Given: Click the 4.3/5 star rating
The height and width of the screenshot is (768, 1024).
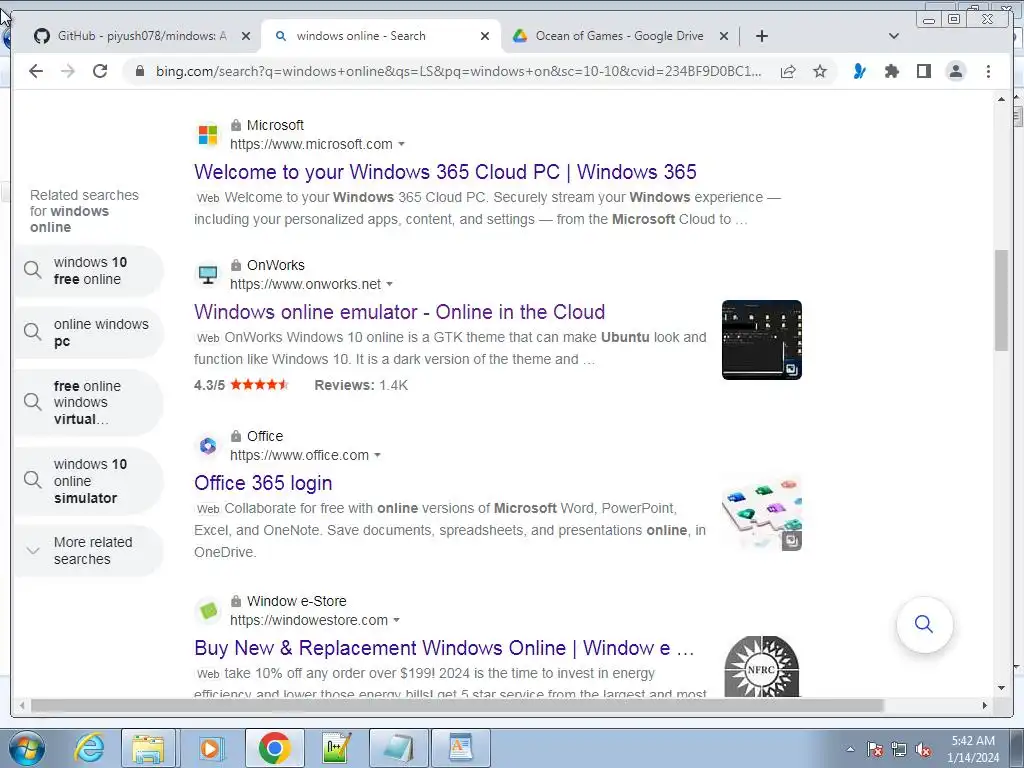Looking at the screenshot, I should click(241, 385).
